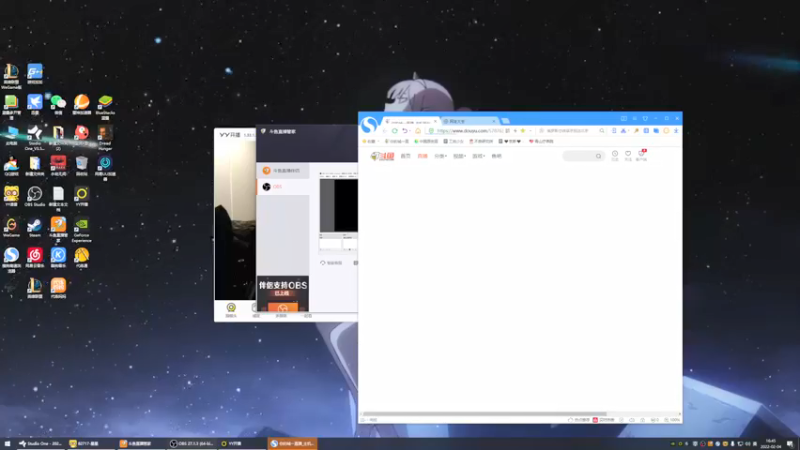The width and height of the screenshot is (800, 450).
Task: Open the Recycle Bin desktop icon
Action: [x=82, y=165]
